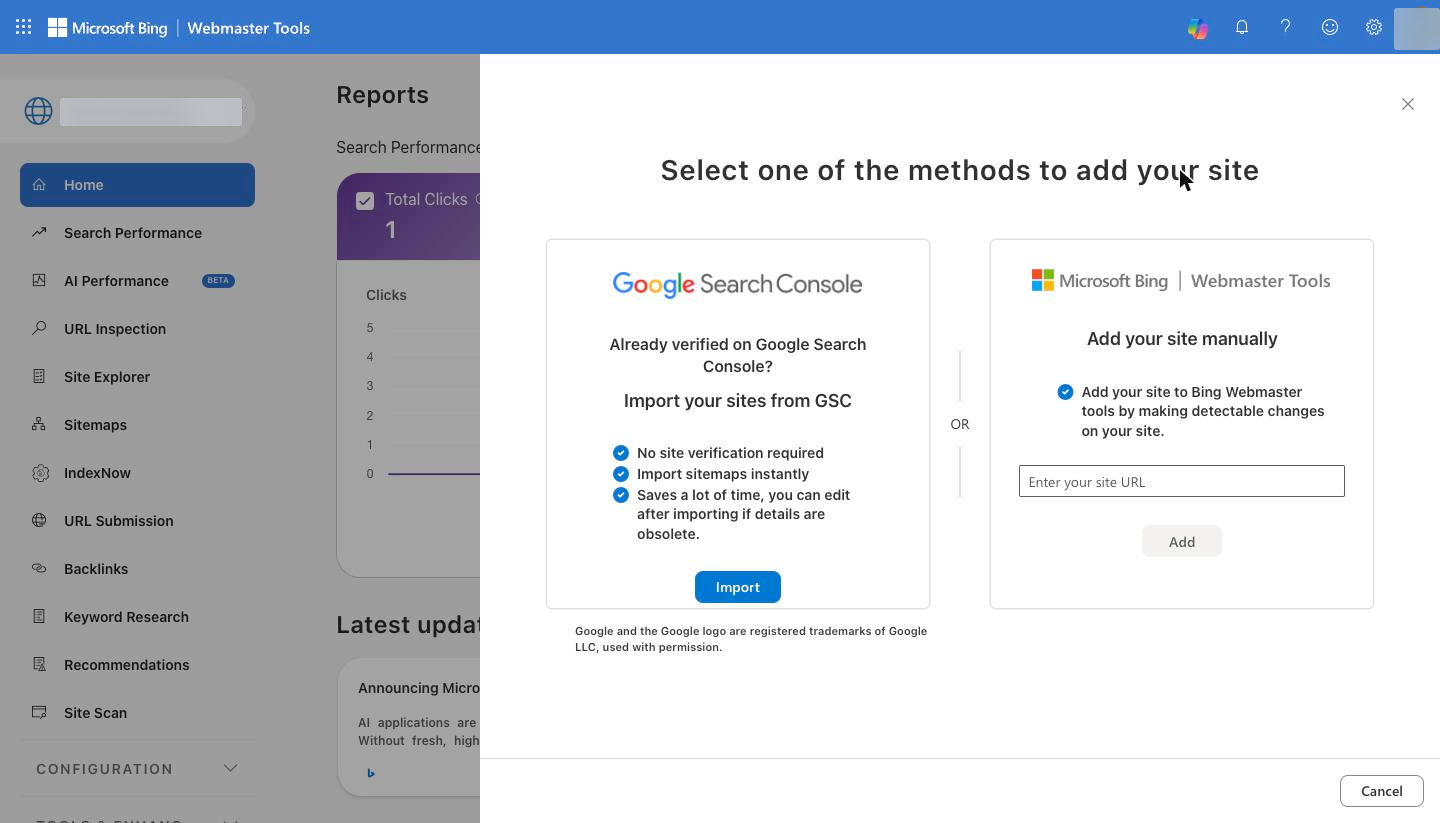This screenshot has height=823, width=1440.
Task: Click the Google Search Console logo
Action: point(738,284)
